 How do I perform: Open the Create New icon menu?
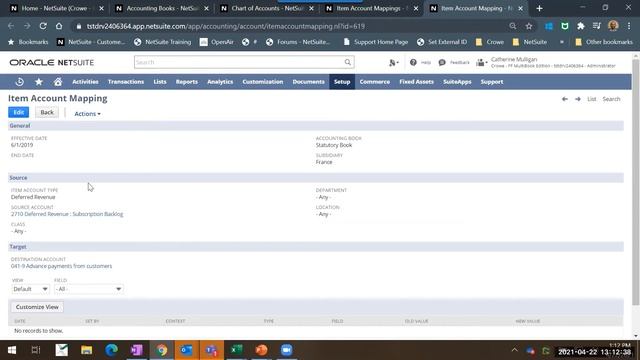pyautogui.click(x=393, y=62)
